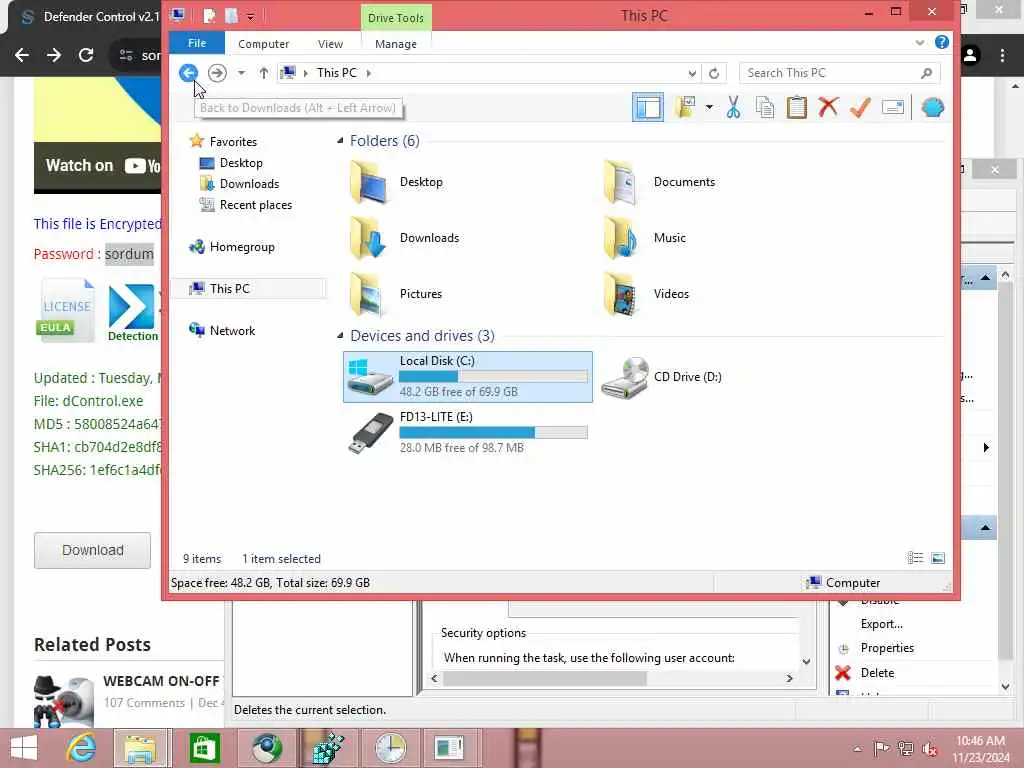Select Local Disk (C:) drive
1024x768 pixels.
(468, 377)
